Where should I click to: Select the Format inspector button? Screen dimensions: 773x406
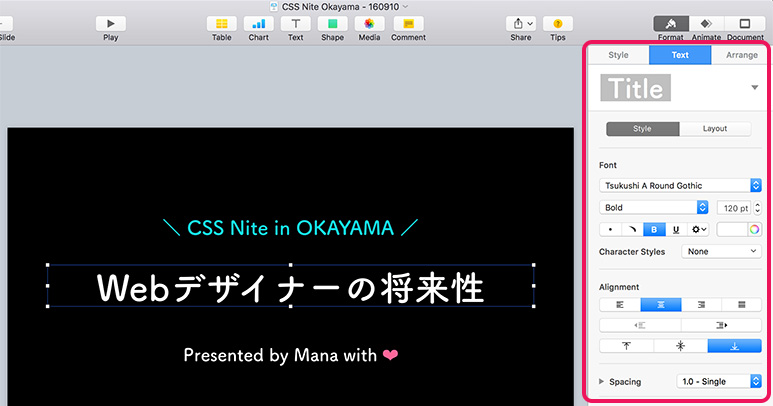(670, 24)
